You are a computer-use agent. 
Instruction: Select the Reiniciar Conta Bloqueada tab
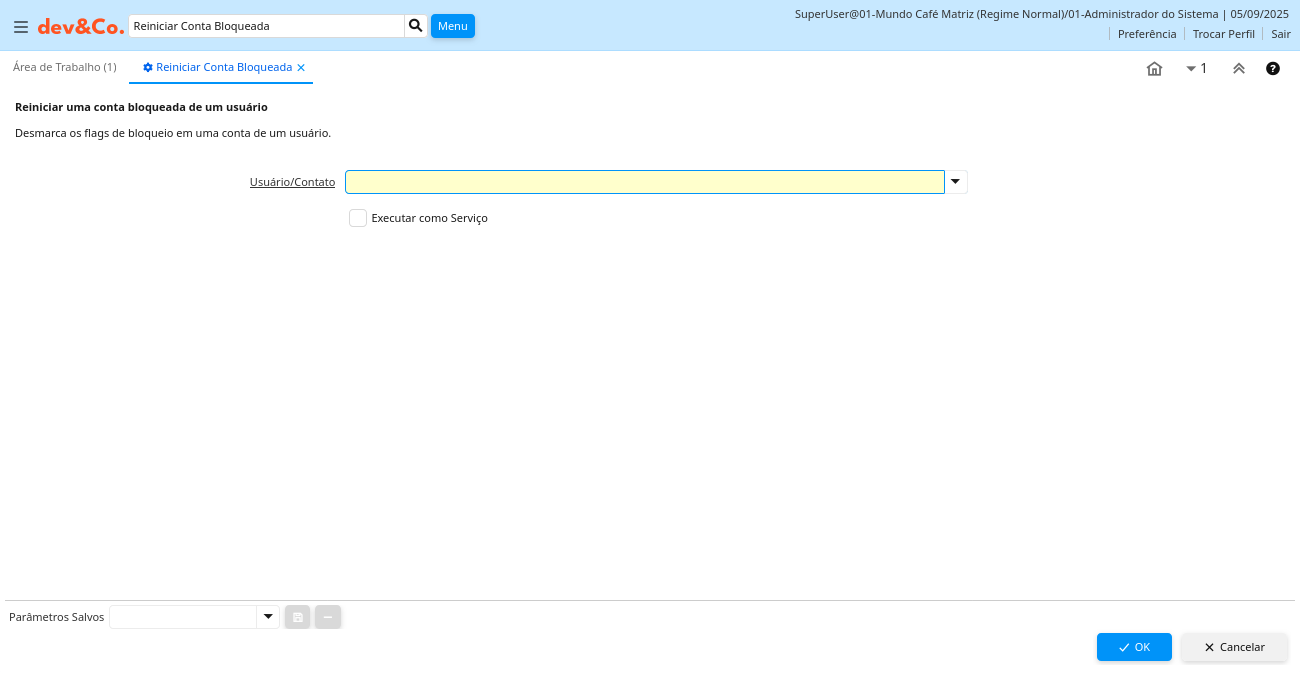(x=223, y=67)
